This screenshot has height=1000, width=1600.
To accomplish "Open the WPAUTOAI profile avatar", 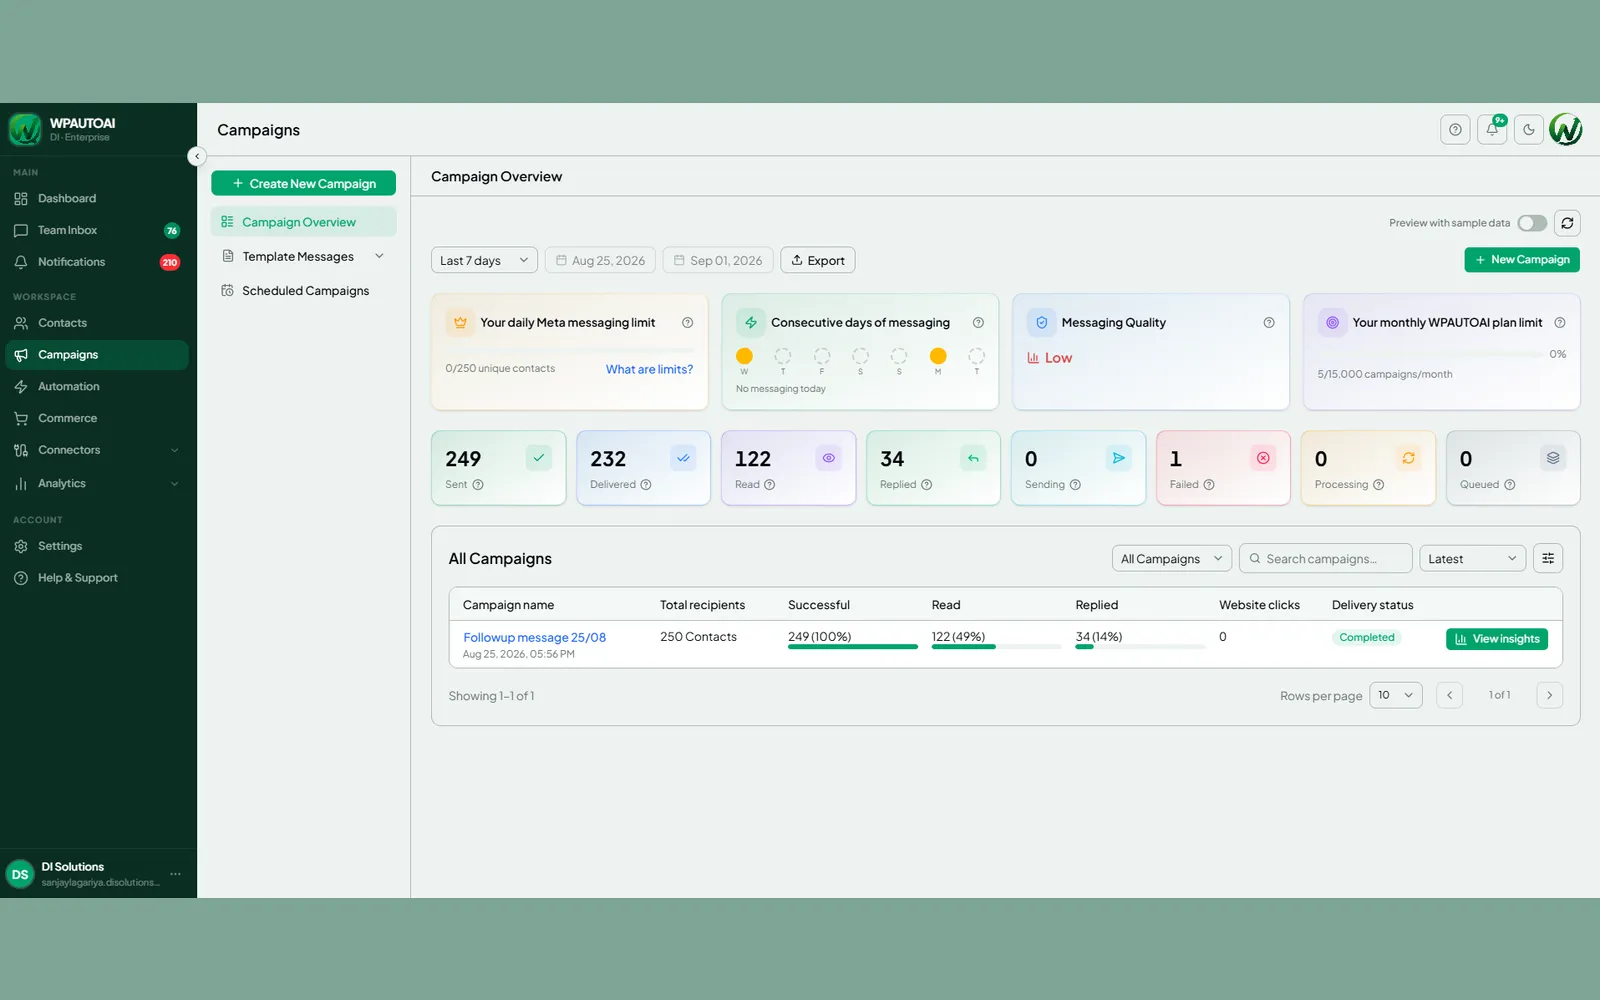I will (x=1566, y=130).
